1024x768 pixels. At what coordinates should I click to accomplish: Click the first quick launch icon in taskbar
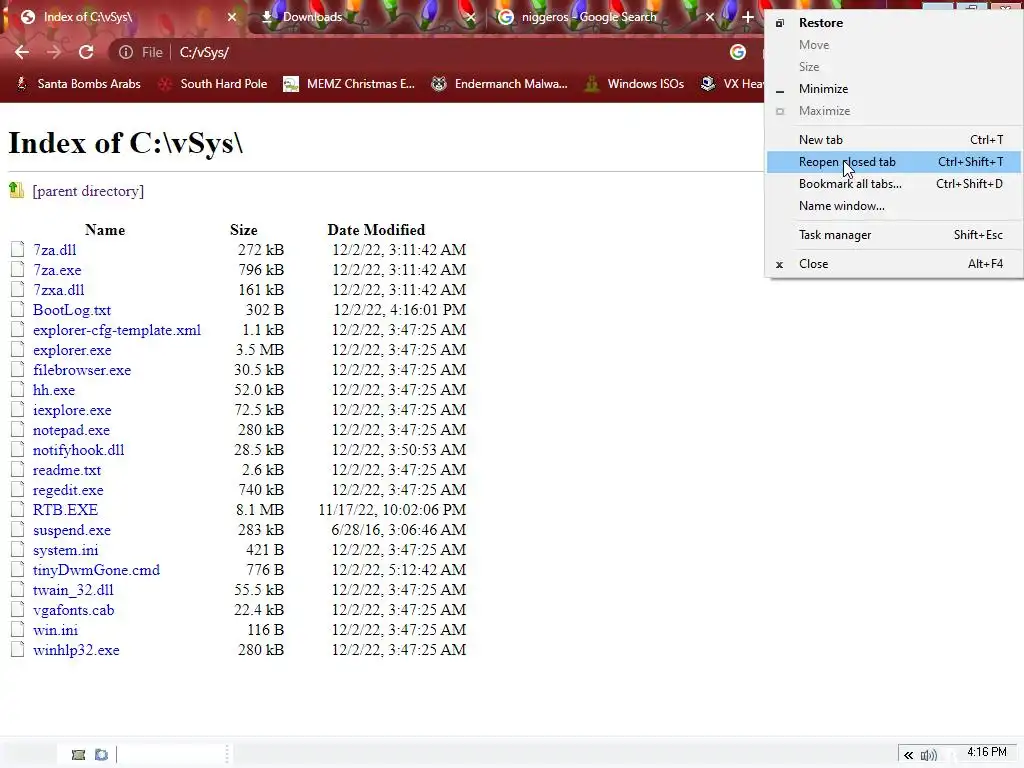pos(78,755)
